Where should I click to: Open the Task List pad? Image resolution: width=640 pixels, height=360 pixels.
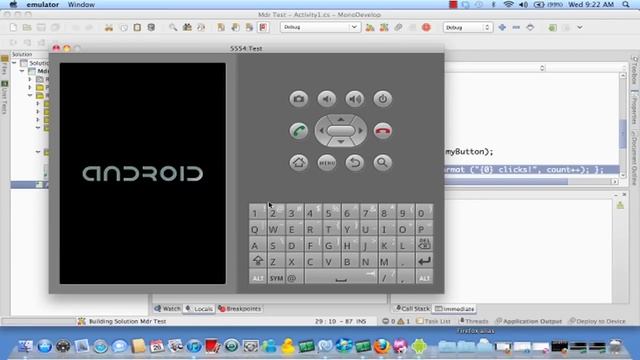pos(433,321)
